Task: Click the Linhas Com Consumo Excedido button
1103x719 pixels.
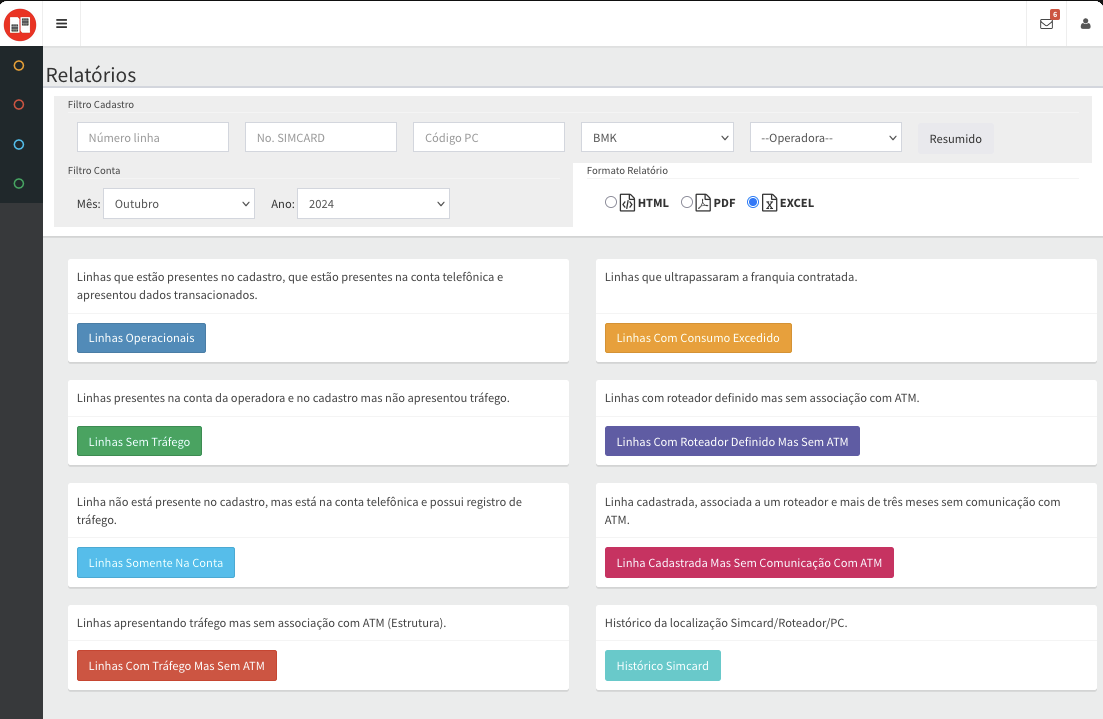Action: (698, 338)
